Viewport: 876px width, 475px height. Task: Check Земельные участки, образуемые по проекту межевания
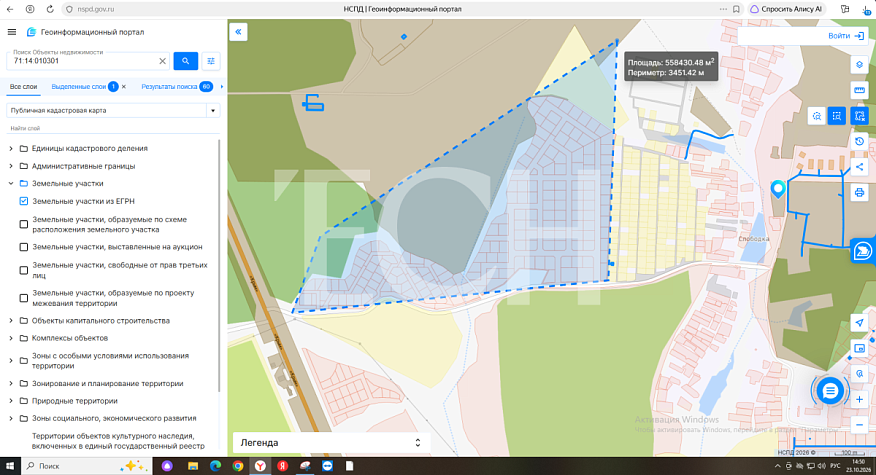[23, 298]
